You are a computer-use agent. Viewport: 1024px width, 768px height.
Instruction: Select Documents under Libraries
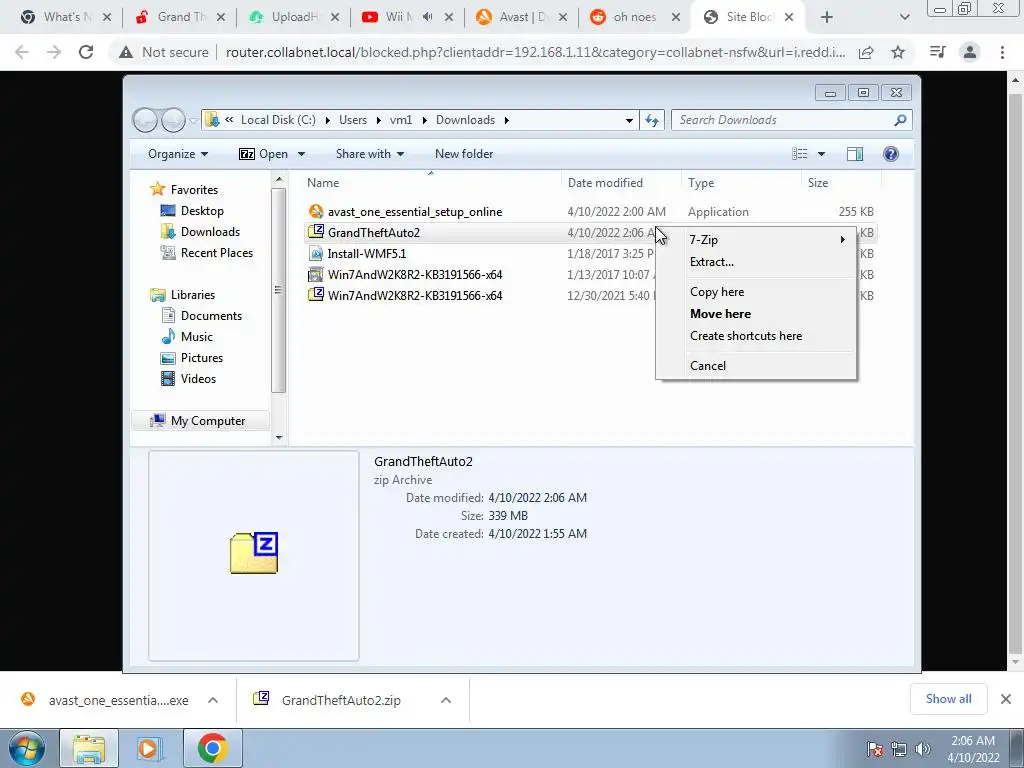click(211, 315)
